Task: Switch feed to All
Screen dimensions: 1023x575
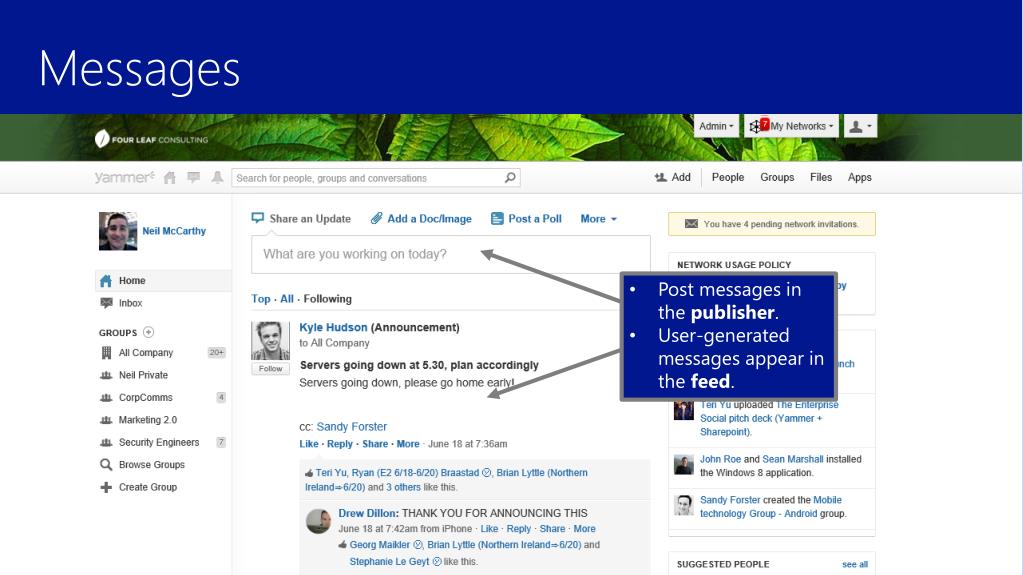Action: (x=287, y=299)
